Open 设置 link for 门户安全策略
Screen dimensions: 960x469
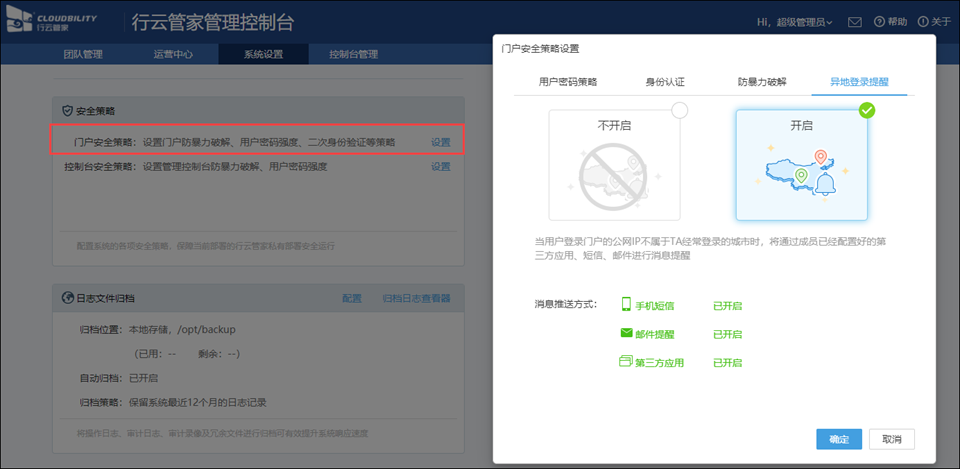pos(440,142)
